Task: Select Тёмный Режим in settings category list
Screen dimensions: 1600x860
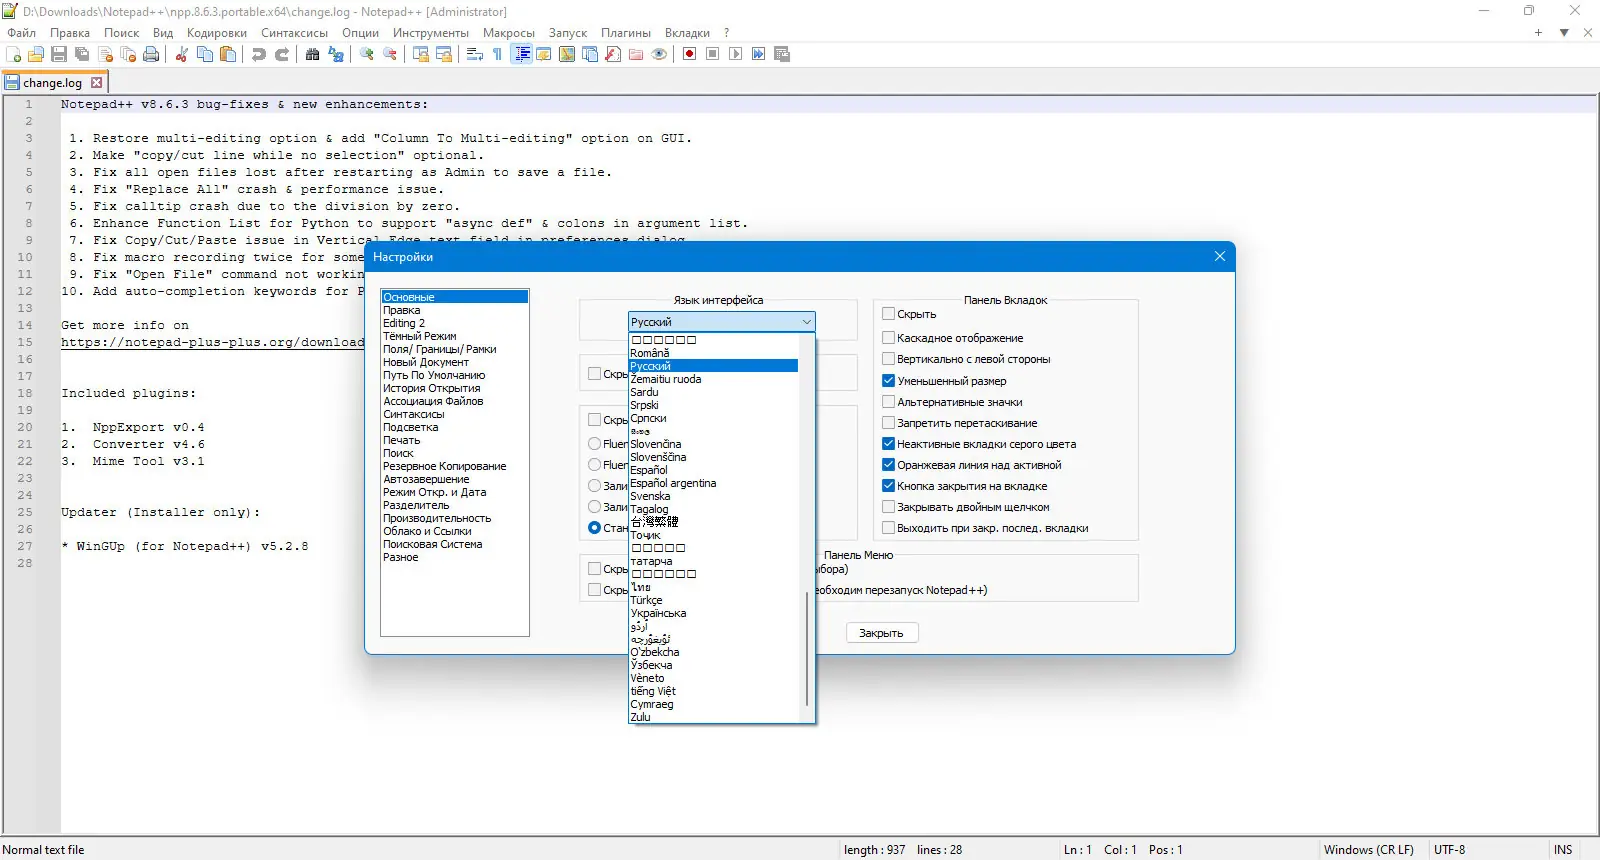Action: point(419,336)
